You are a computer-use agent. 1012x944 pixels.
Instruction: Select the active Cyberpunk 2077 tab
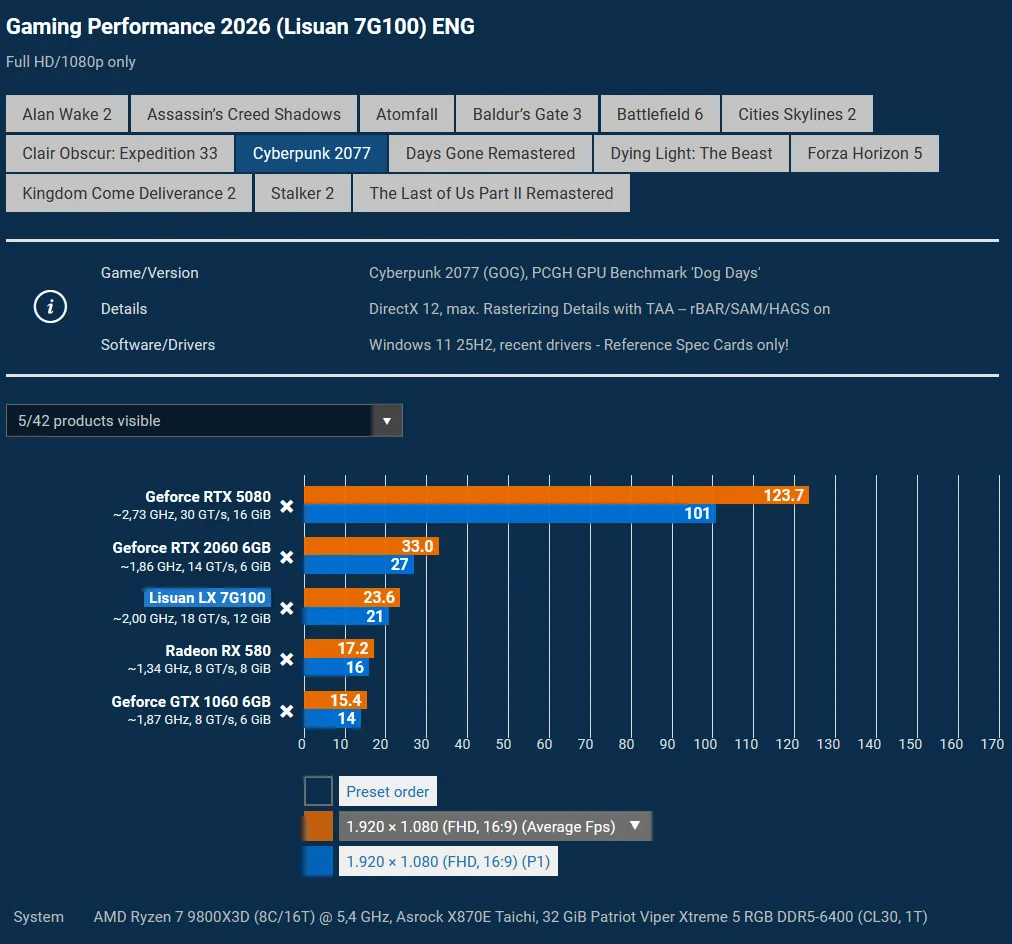(x=312, y=154)
